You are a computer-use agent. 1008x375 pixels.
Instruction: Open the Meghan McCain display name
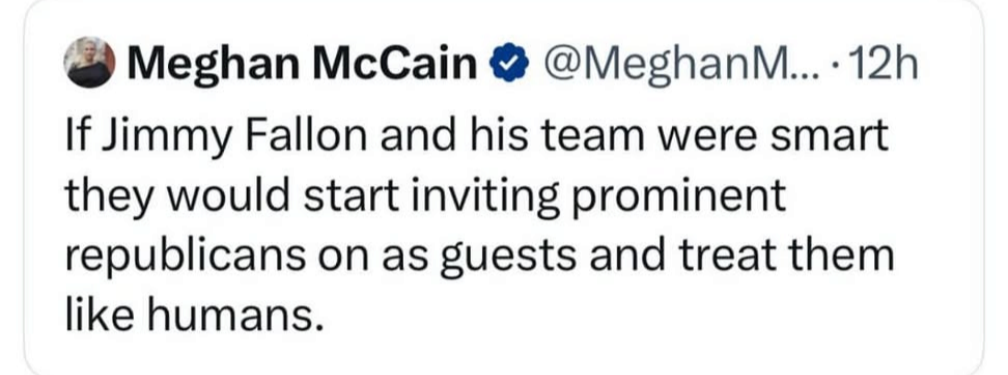[x=303, y=65]
